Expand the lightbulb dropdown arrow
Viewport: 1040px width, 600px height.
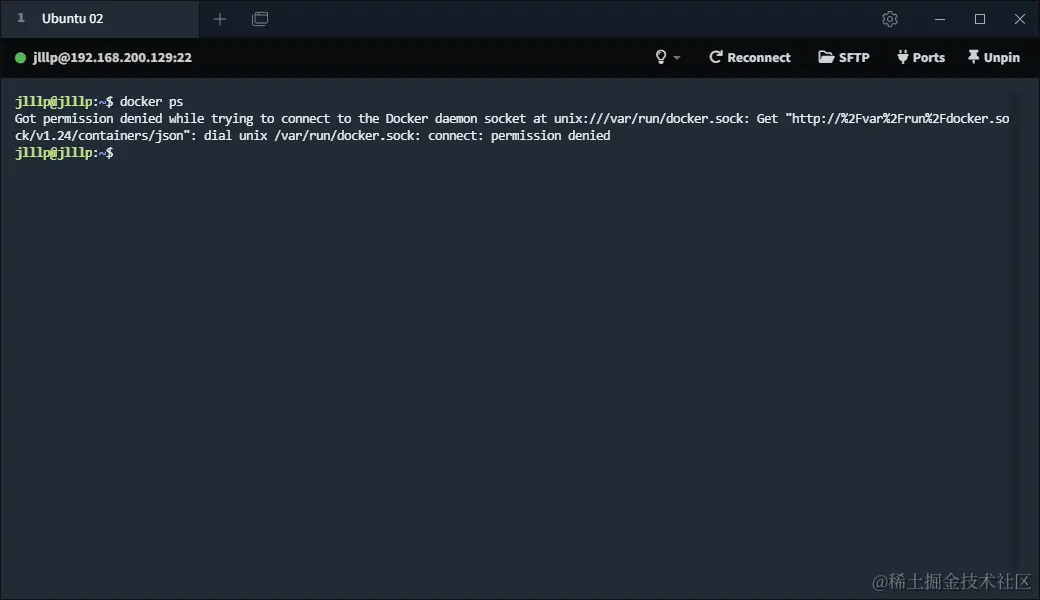677,58
